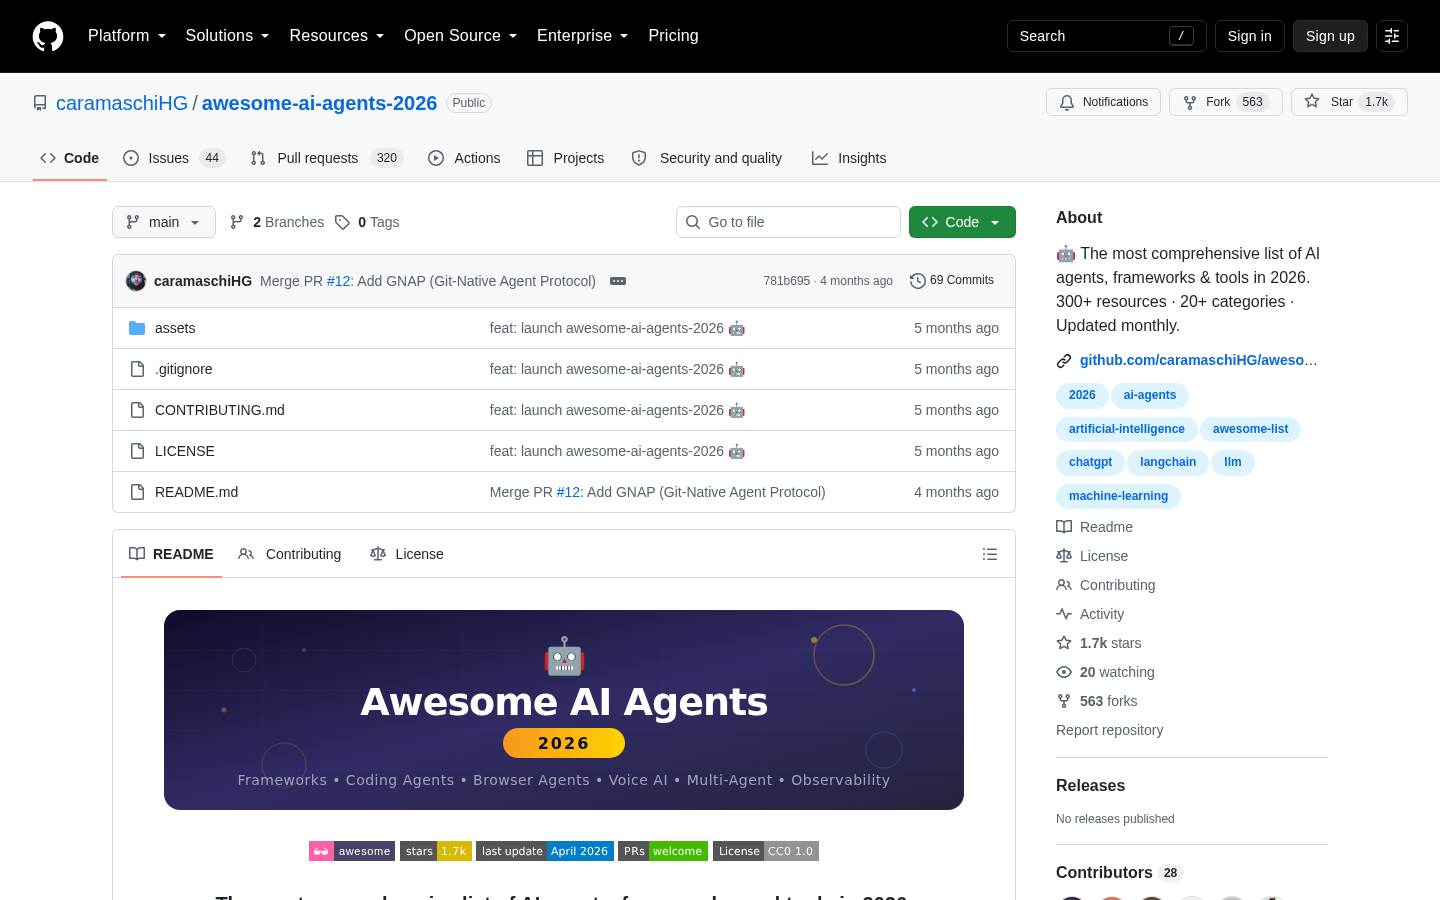Open pull request #12 link in commit
1440x900 pixels.
[x=339, y=281]
